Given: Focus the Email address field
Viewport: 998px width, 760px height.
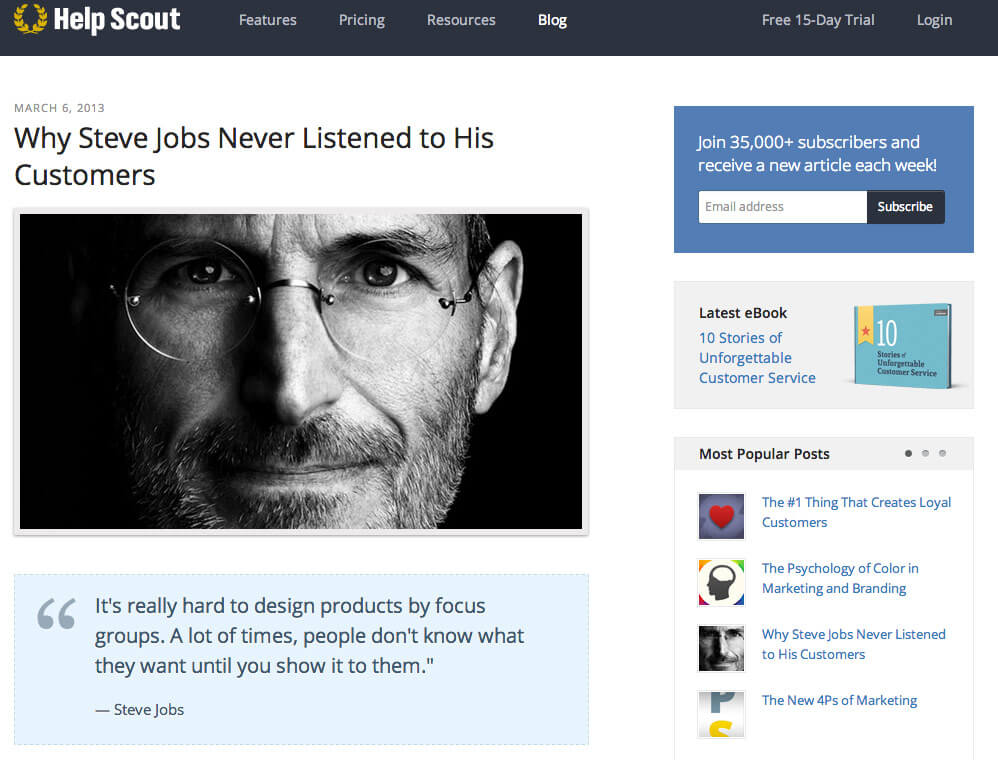Looking at the screenshot, I should click(782, 207).
